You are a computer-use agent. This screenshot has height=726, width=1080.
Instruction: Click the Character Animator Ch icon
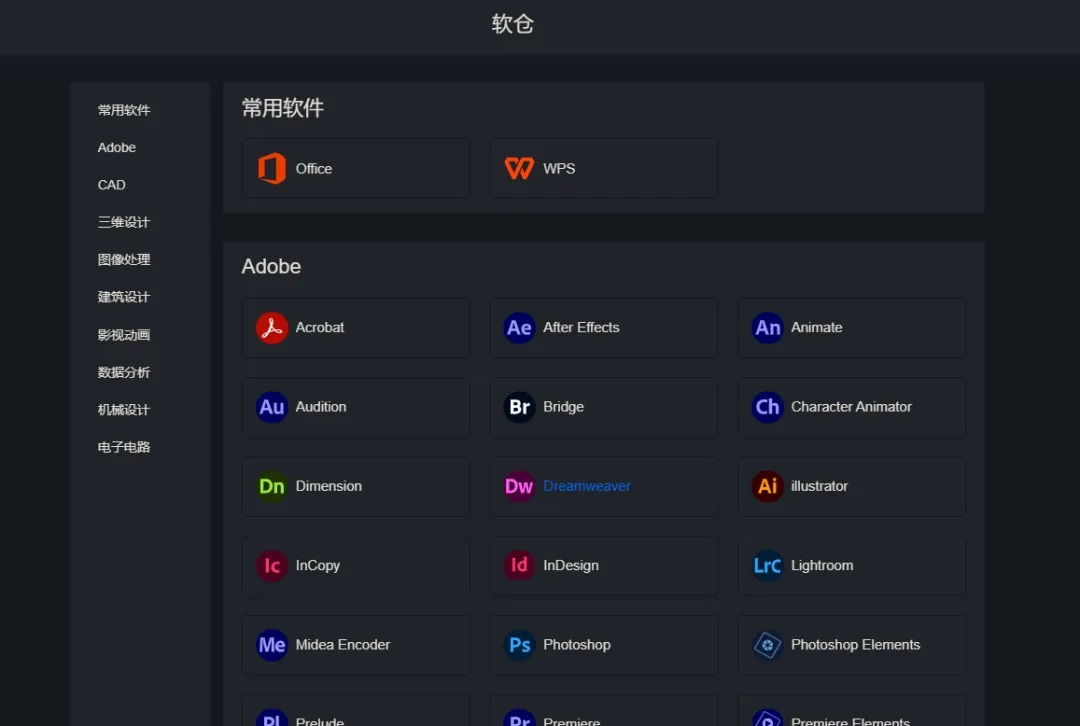767,407
